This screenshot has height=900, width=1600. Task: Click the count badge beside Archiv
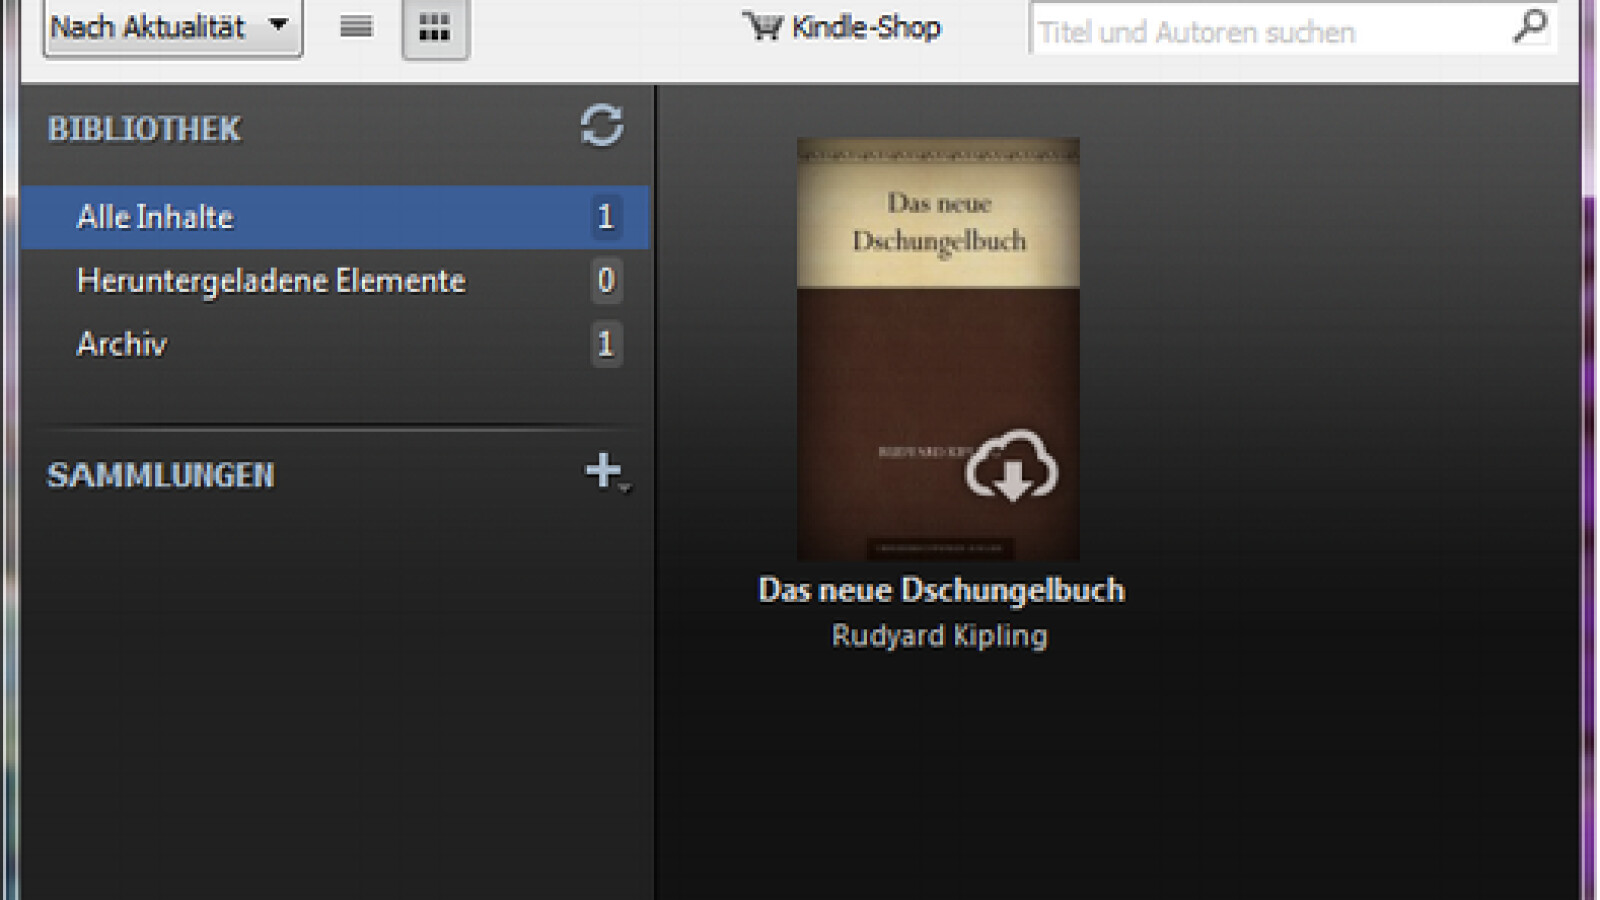tap(605, 344)
